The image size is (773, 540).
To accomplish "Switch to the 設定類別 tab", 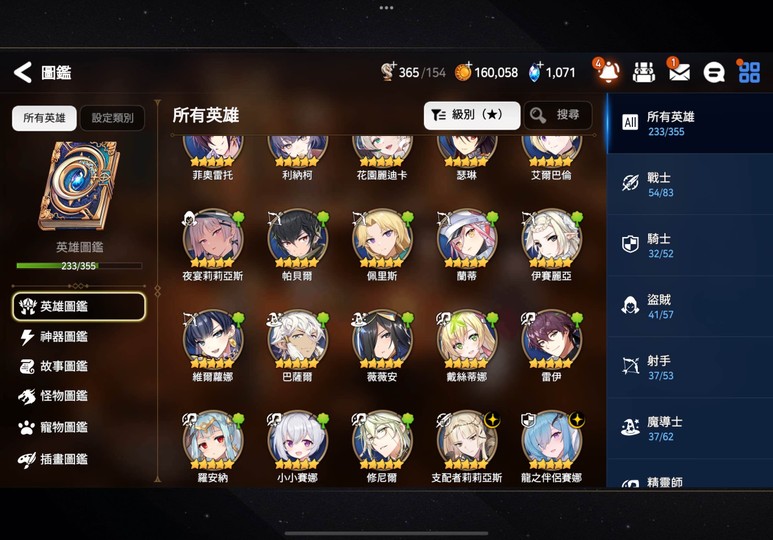I will point(112,118).
